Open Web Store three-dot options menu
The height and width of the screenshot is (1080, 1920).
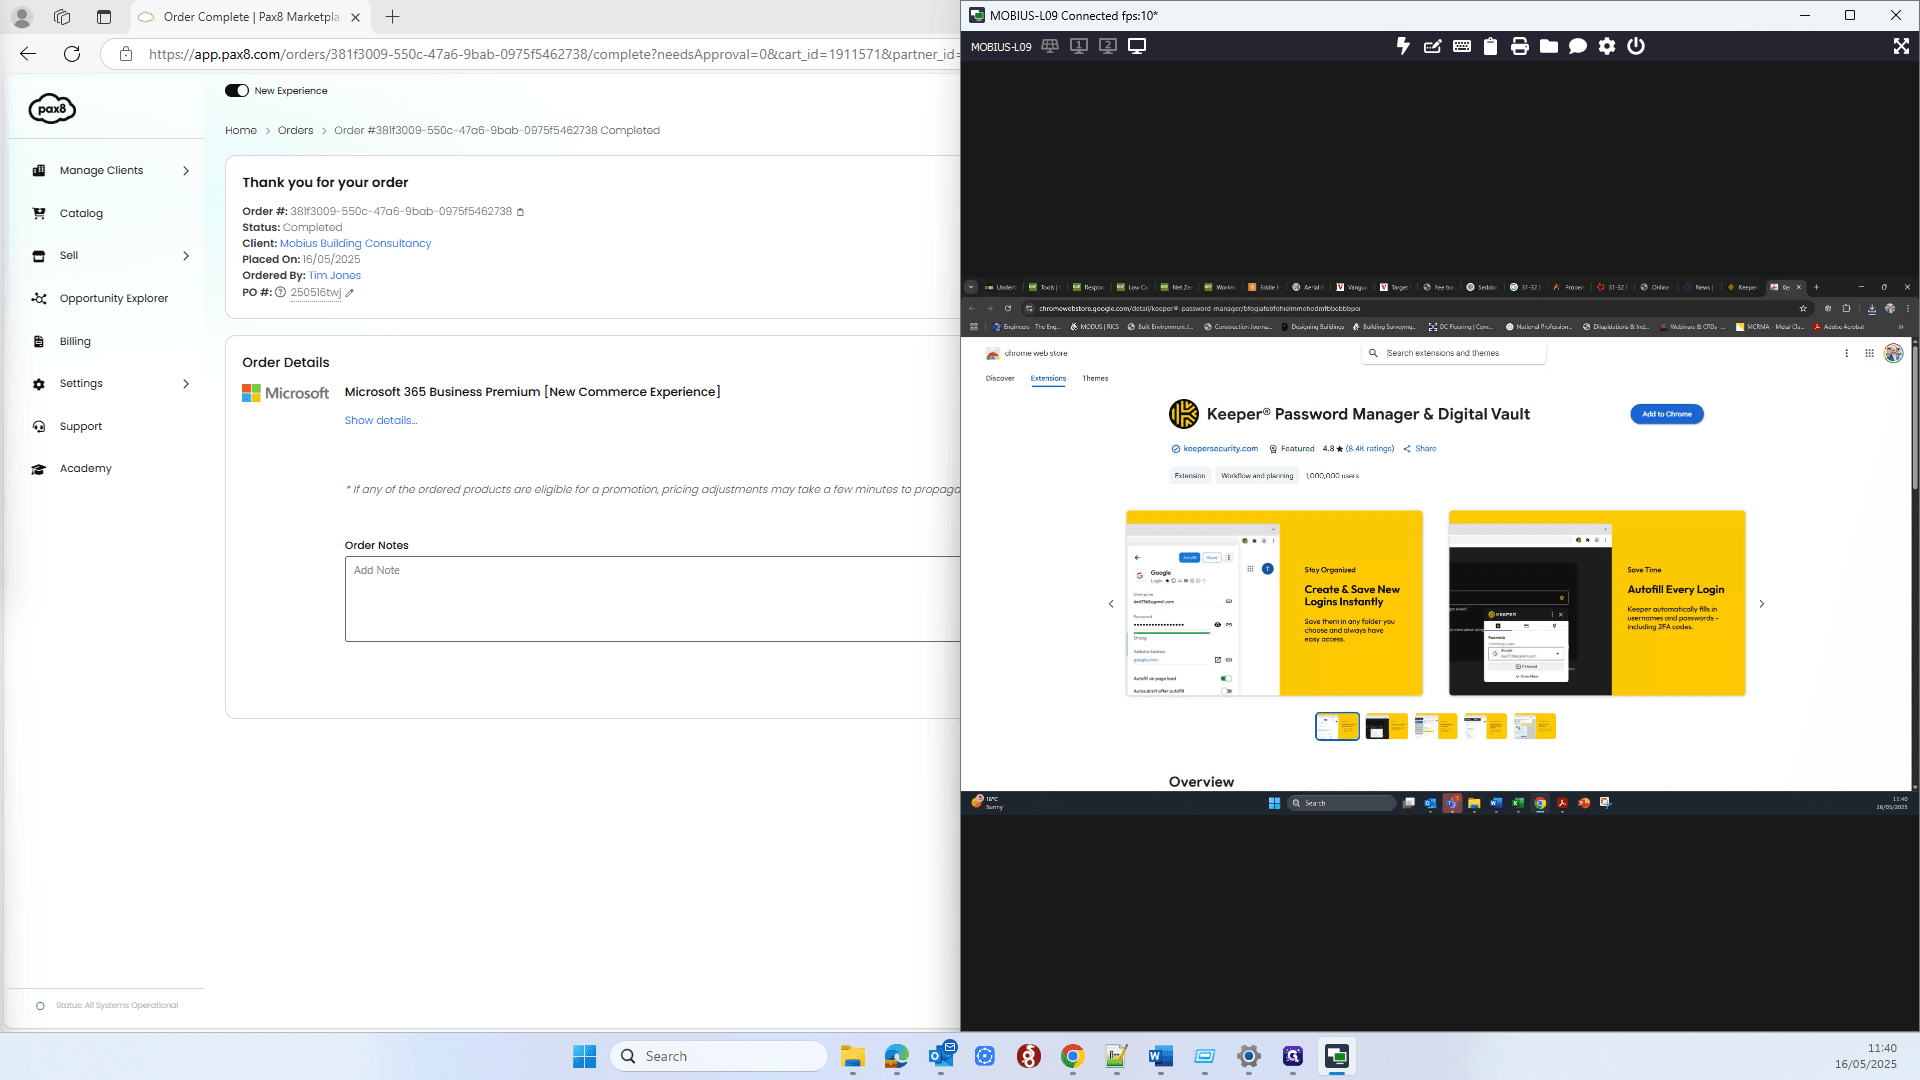1846,353
